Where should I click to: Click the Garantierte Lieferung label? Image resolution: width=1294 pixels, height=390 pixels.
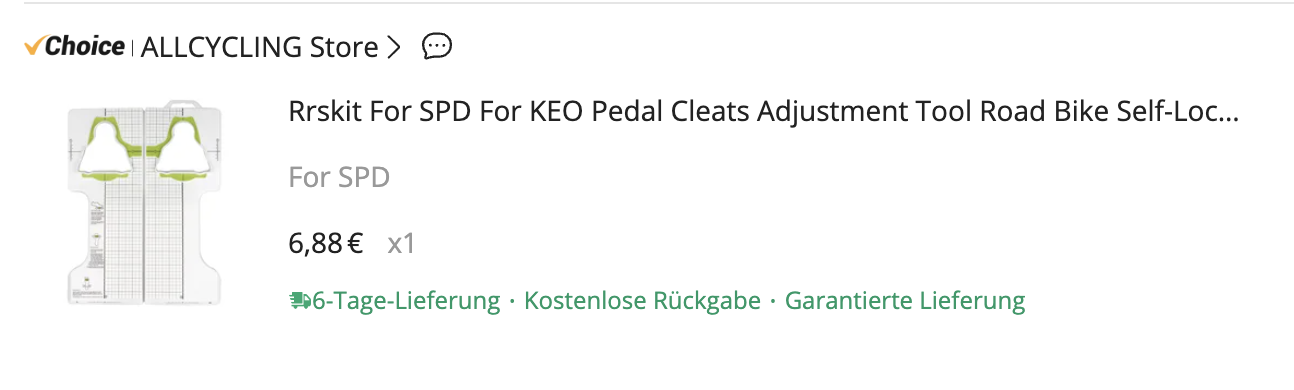pyautogui.click(x=905, y=300)
